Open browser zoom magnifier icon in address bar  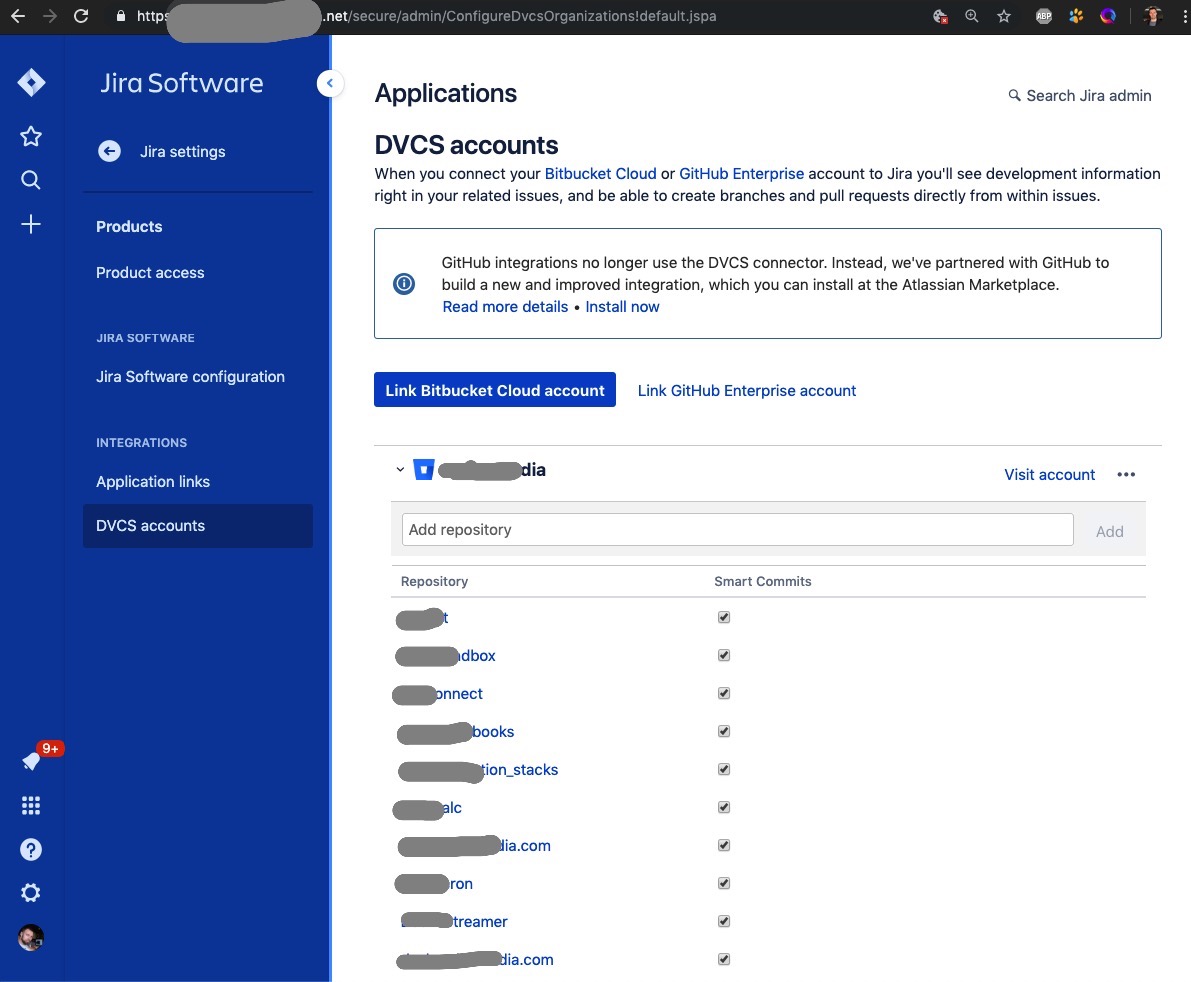(971, 16)
